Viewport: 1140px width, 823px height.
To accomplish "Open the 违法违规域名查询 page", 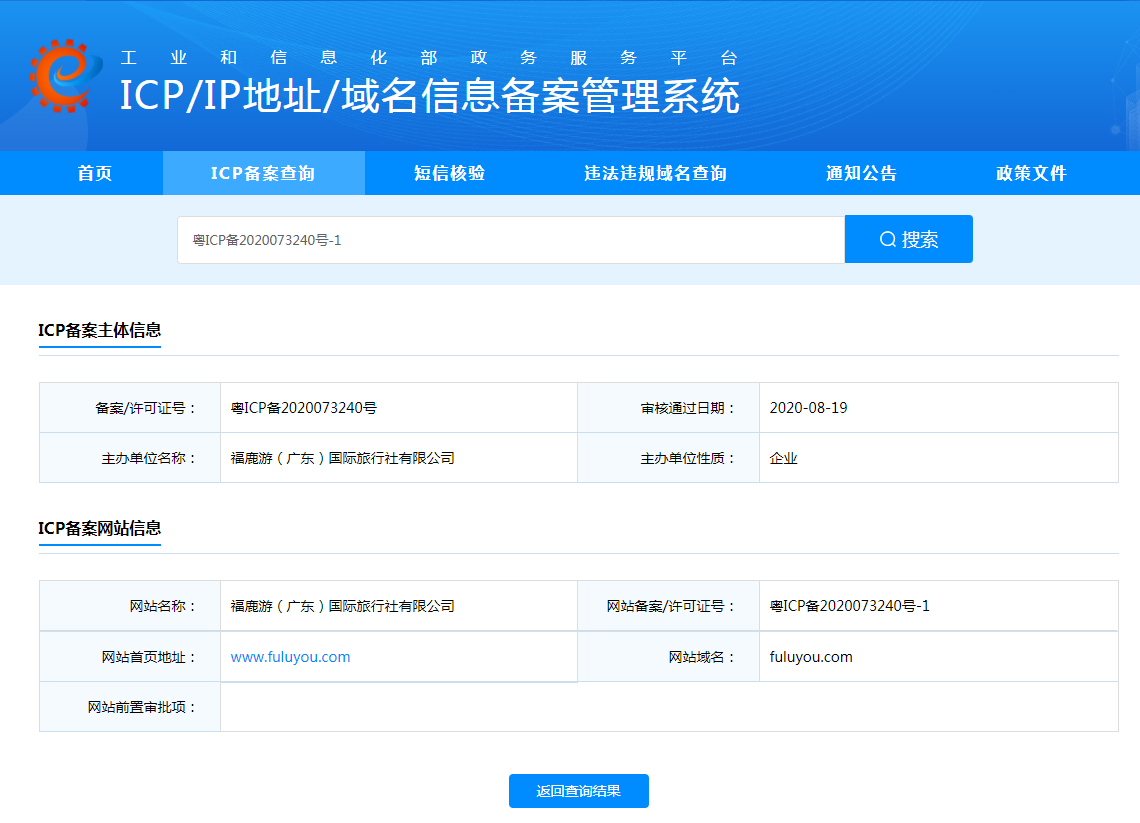I will coord(654,172).
